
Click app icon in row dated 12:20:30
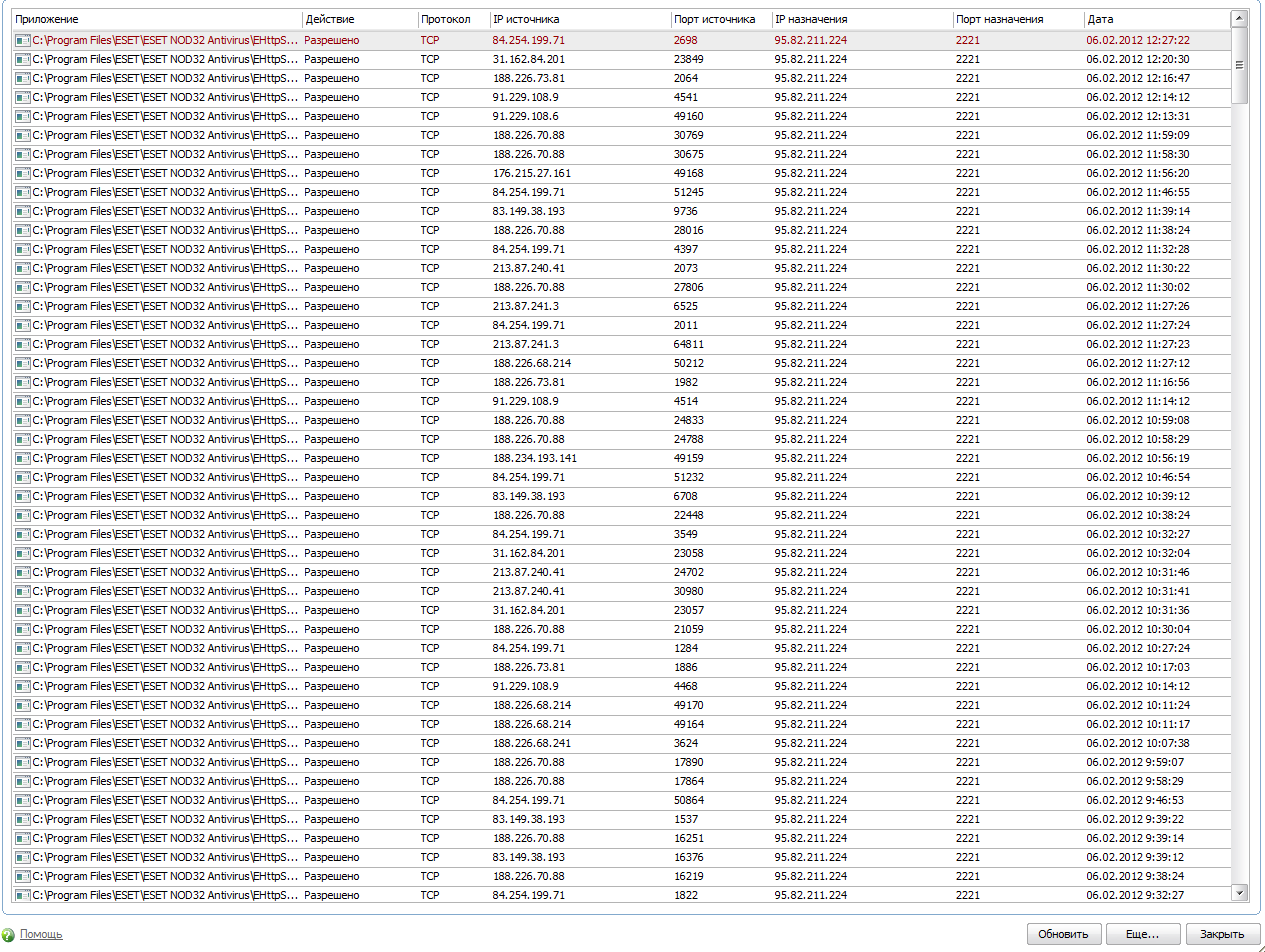click(x=23, y=60)
